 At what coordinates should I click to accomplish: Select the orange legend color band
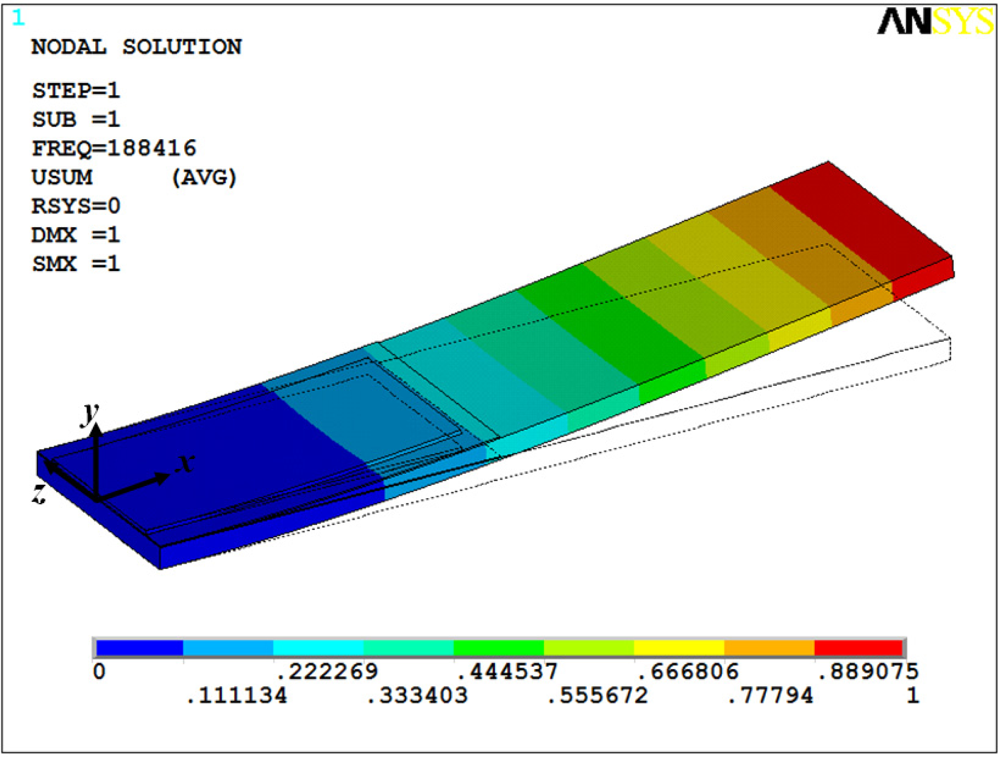[769, 648]
